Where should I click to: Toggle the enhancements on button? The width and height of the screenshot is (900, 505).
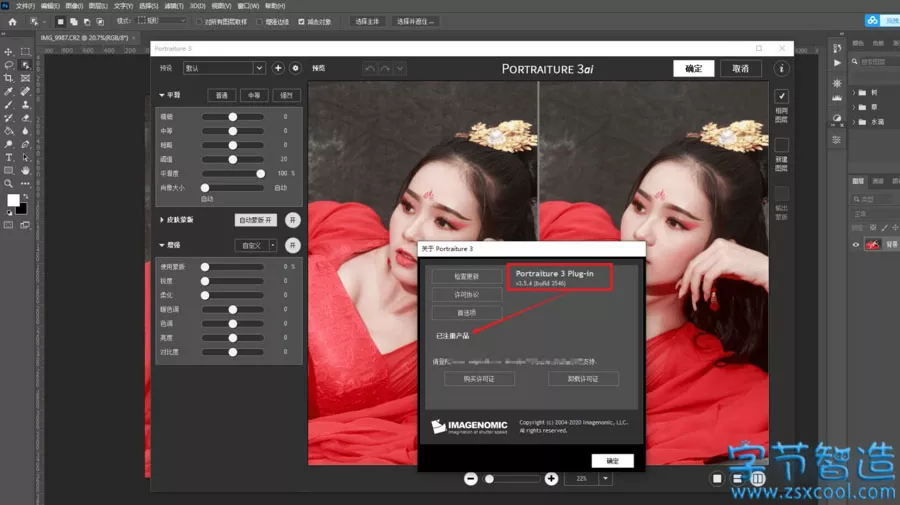coord(293,245)
